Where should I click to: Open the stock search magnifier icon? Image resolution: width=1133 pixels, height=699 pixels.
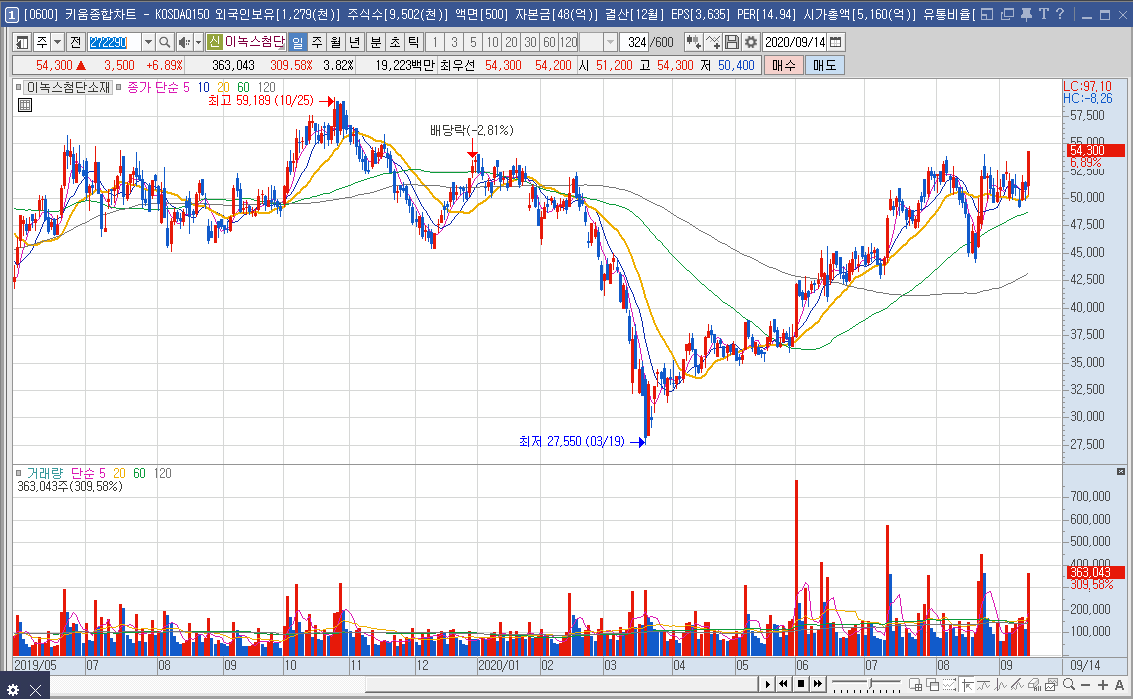coord(165,43)
